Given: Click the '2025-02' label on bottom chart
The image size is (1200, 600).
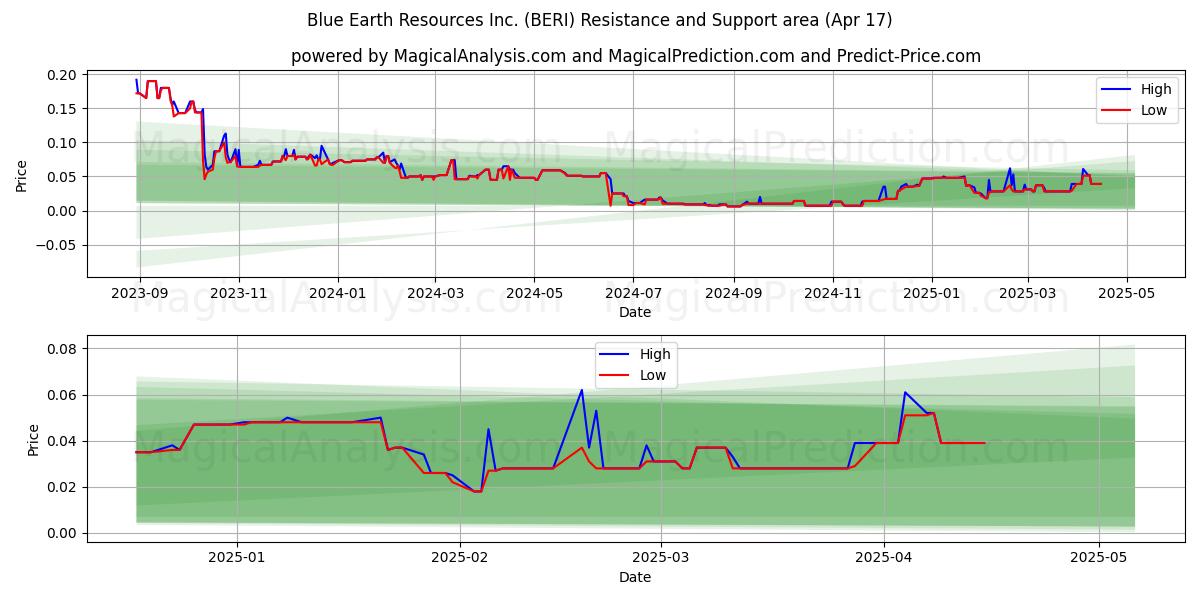Looking at the screenshot, I should (x=460, y=557).
